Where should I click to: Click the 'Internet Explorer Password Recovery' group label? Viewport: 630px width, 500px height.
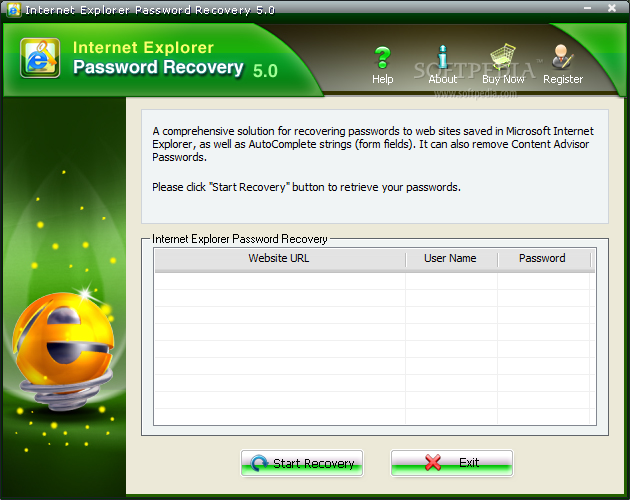click(240, 239)
